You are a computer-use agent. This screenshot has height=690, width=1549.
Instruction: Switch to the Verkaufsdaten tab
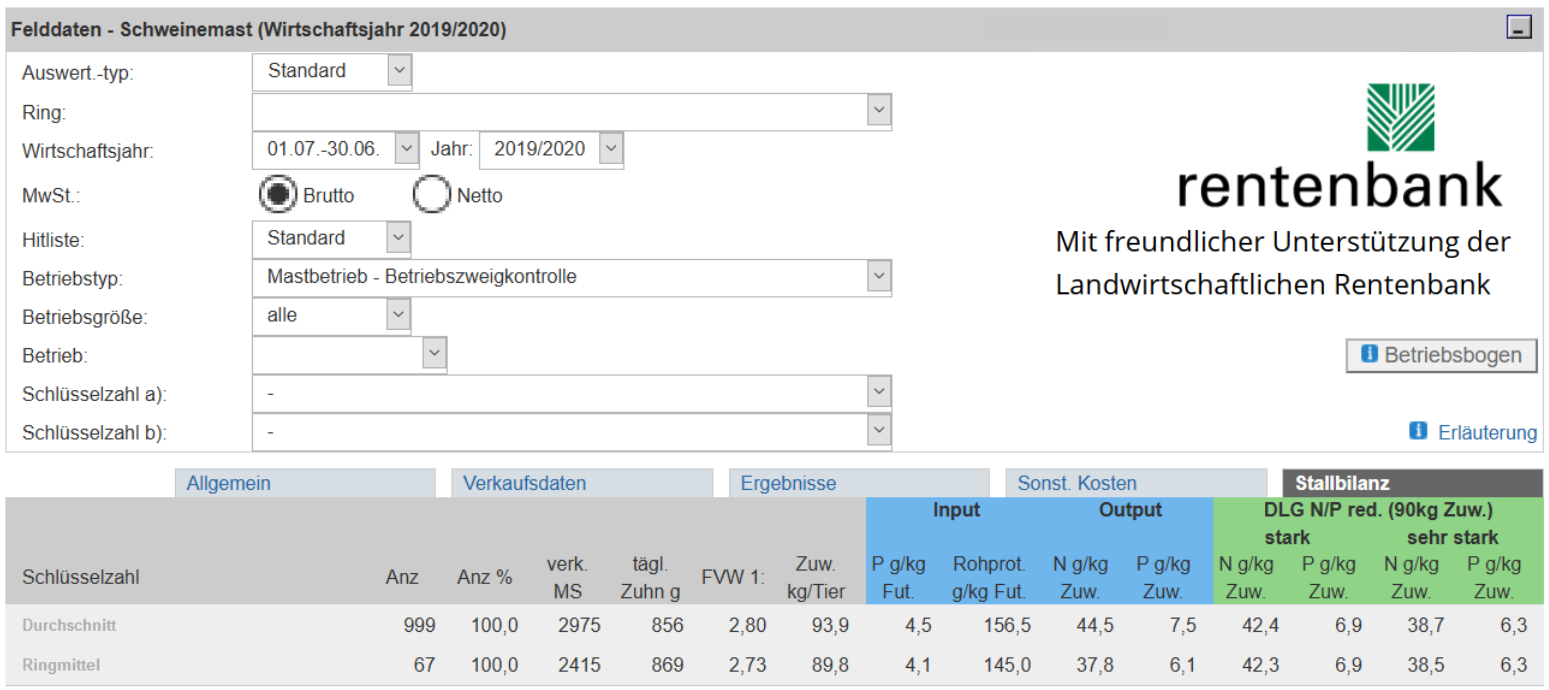point(582,484)
